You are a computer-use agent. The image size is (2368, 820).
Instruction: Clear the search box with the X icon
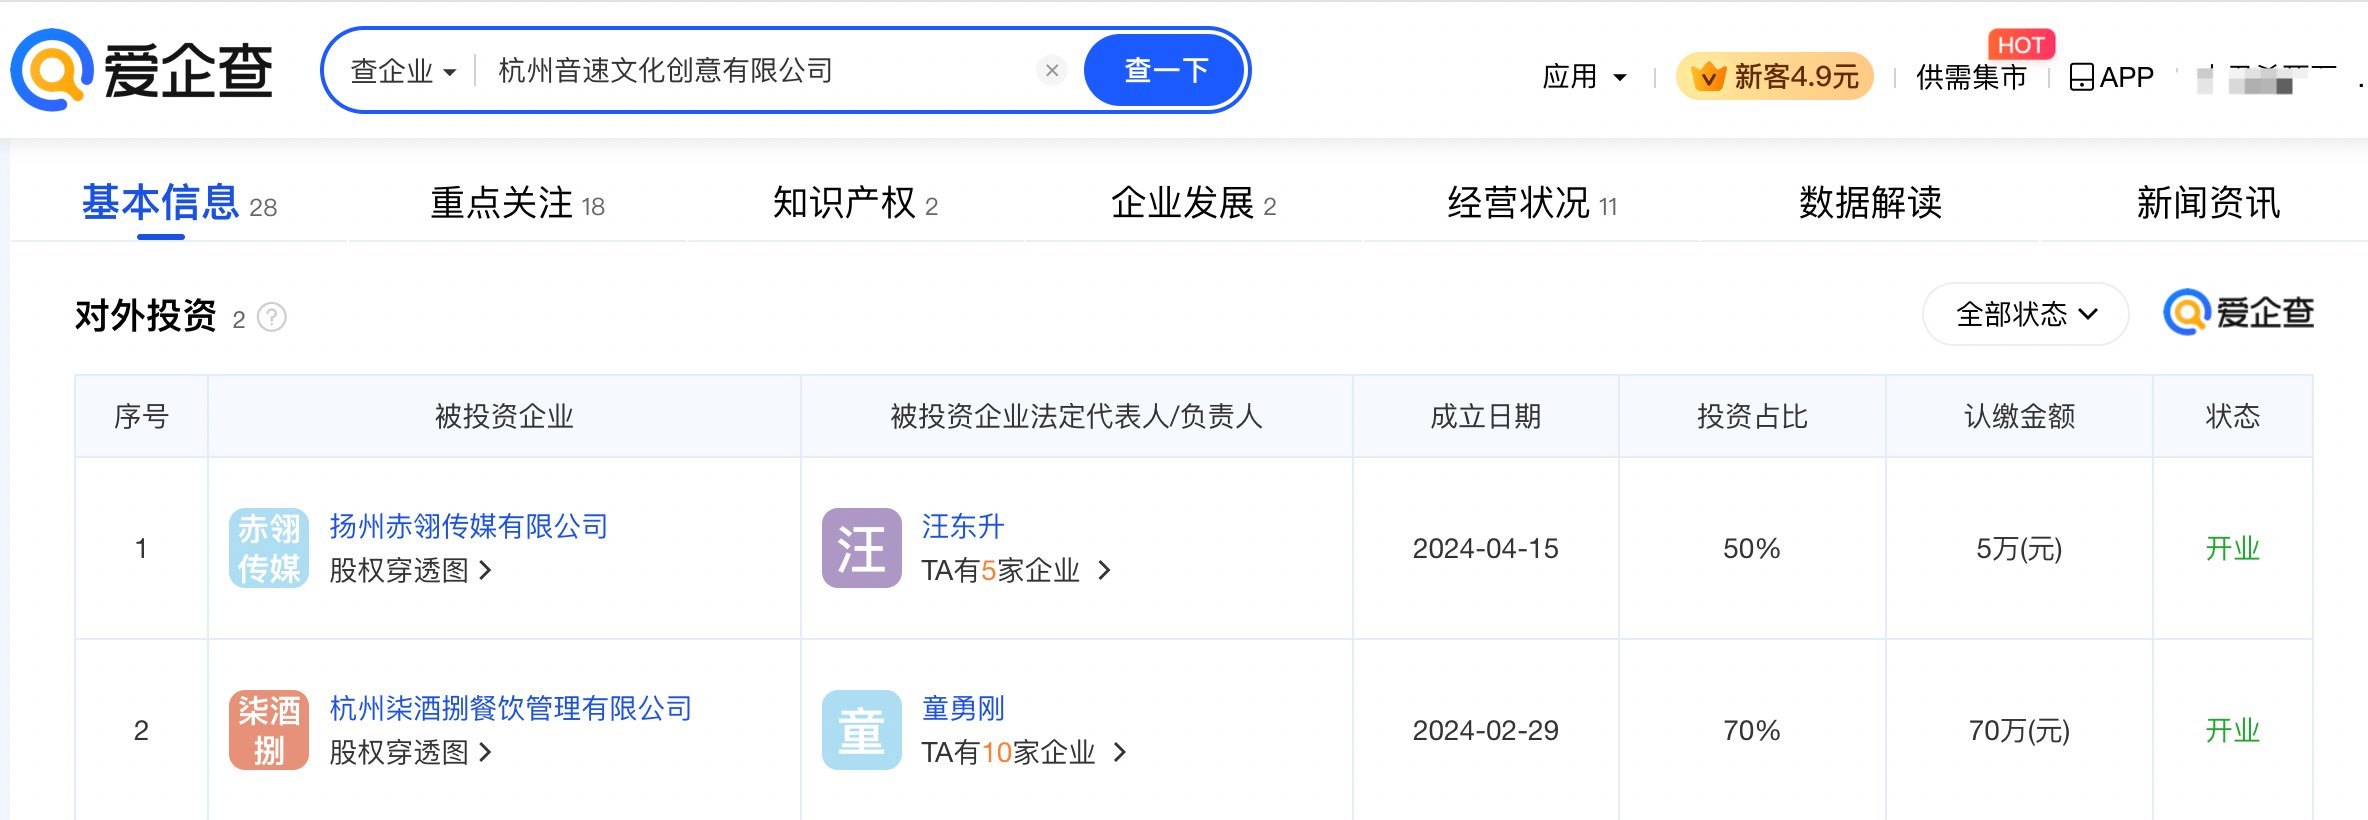[1052, 70]
